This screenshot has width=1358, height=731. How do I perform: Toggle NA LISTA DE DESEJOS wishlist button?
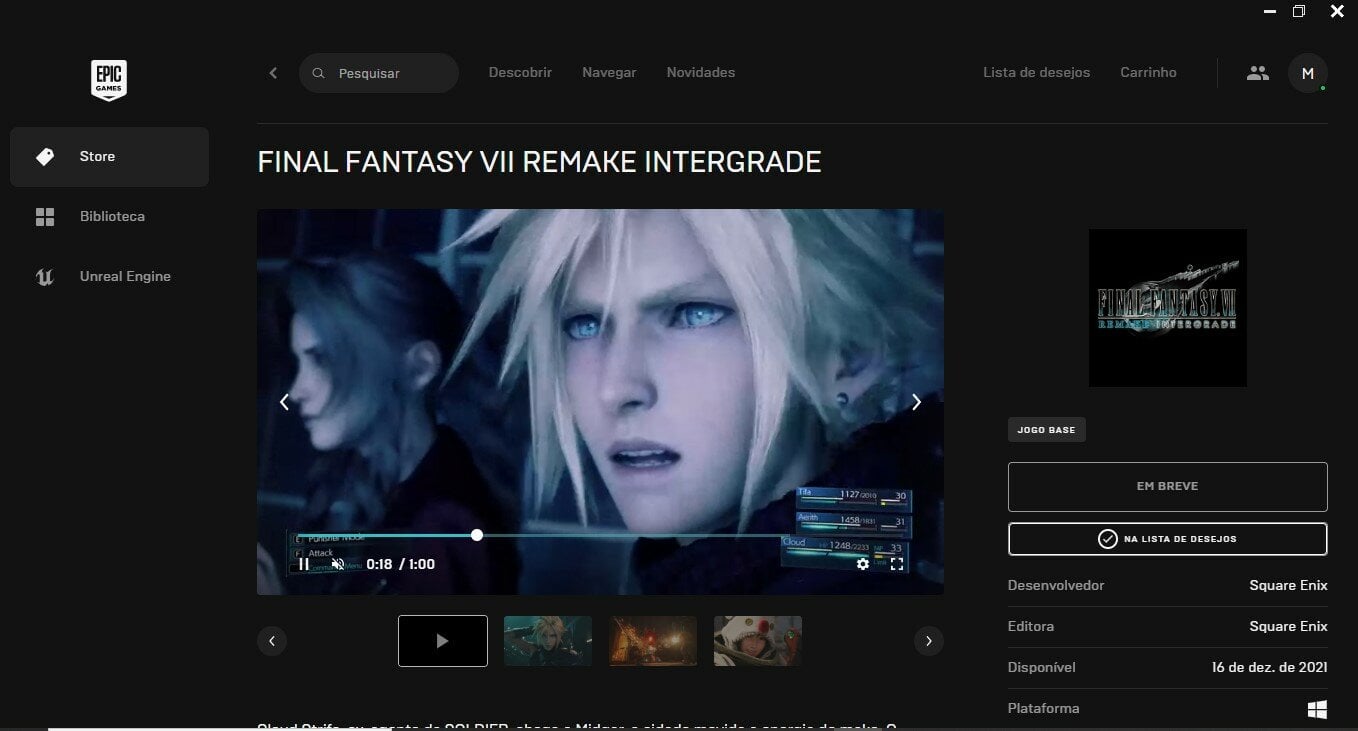click(x=1168, y=539)
